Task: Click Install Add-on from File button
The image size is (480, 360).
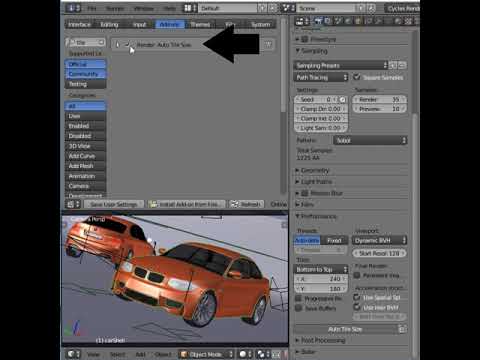Action: tap(186, 204)
